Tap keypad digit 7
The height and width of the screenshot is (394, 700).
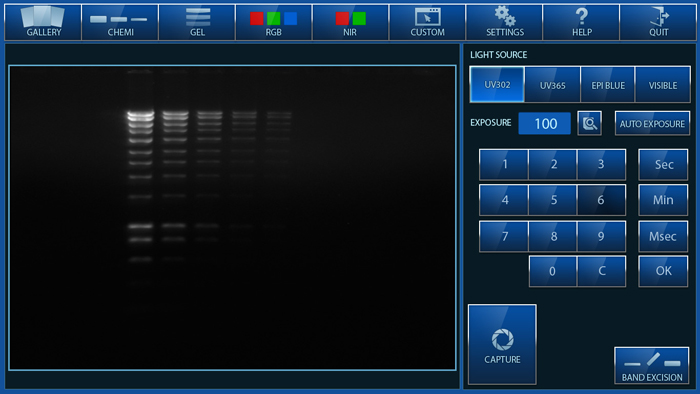pos(504,236)
